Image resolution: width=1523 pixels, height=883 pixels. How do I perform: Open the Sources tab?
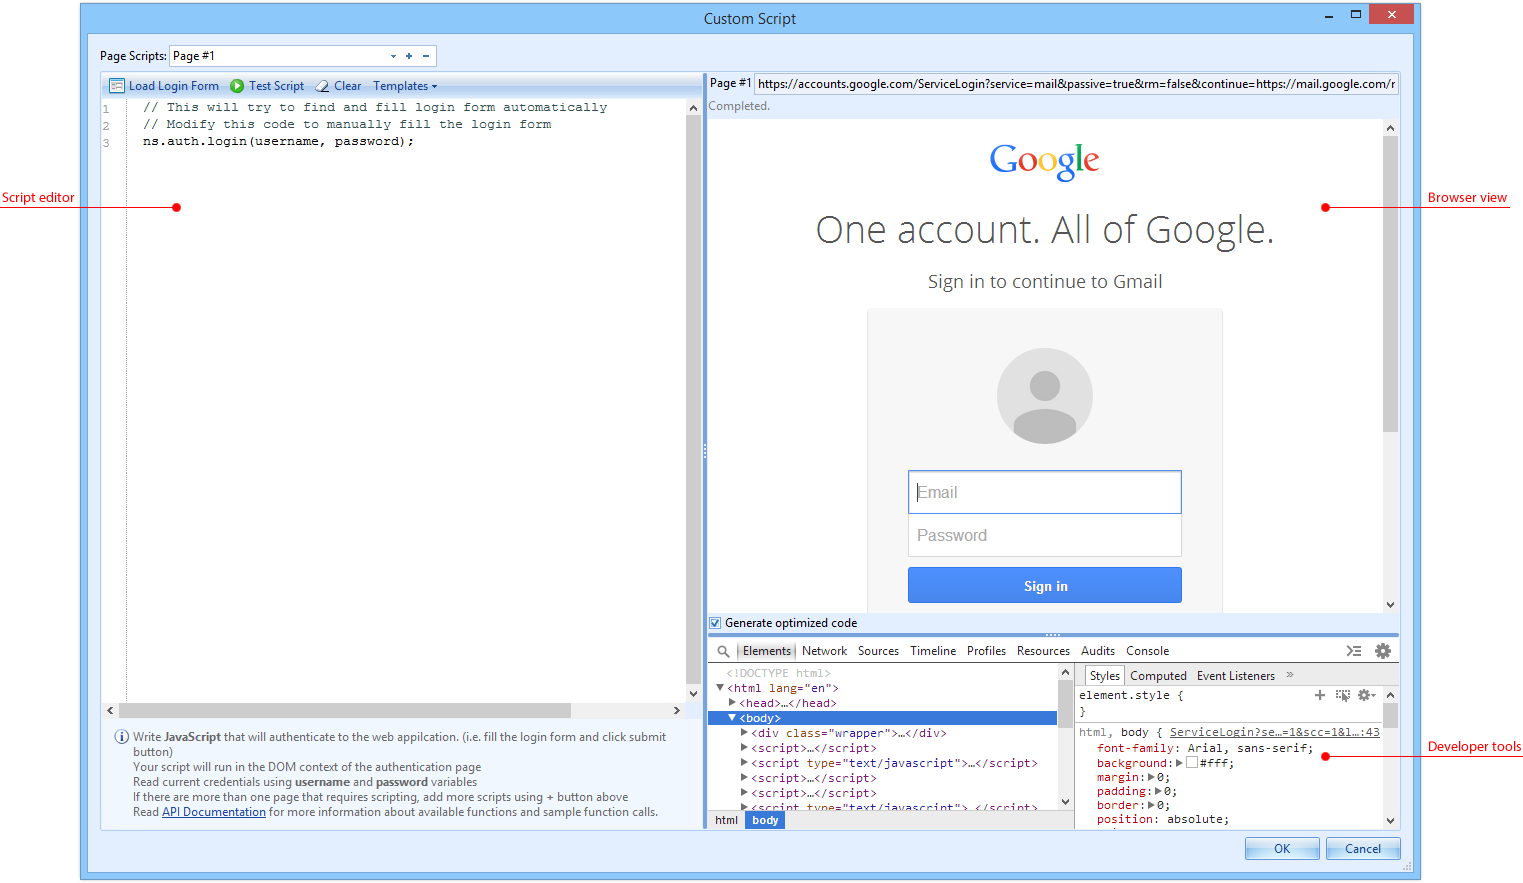(x=878, y=651)
